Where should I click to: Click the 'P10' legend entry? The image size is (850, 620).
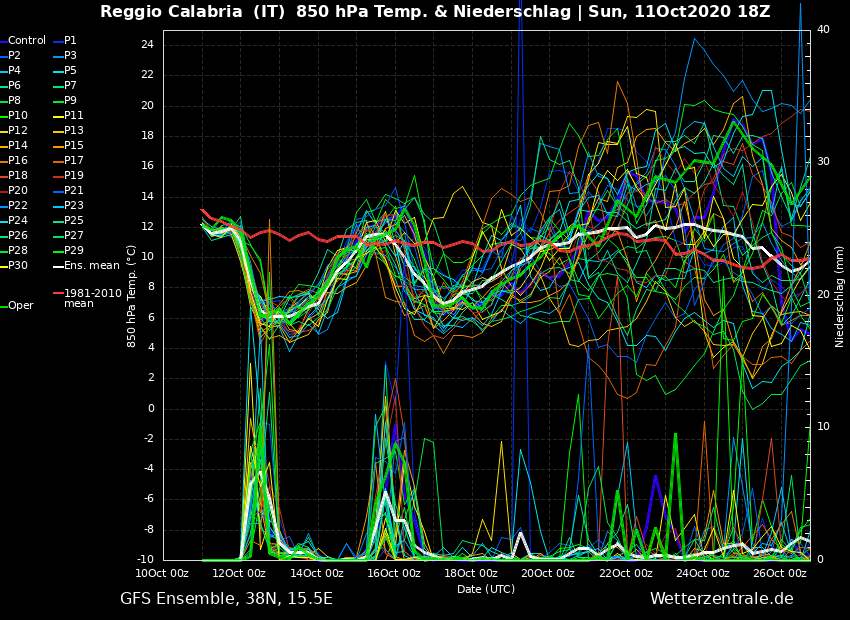tap(17, 115)
